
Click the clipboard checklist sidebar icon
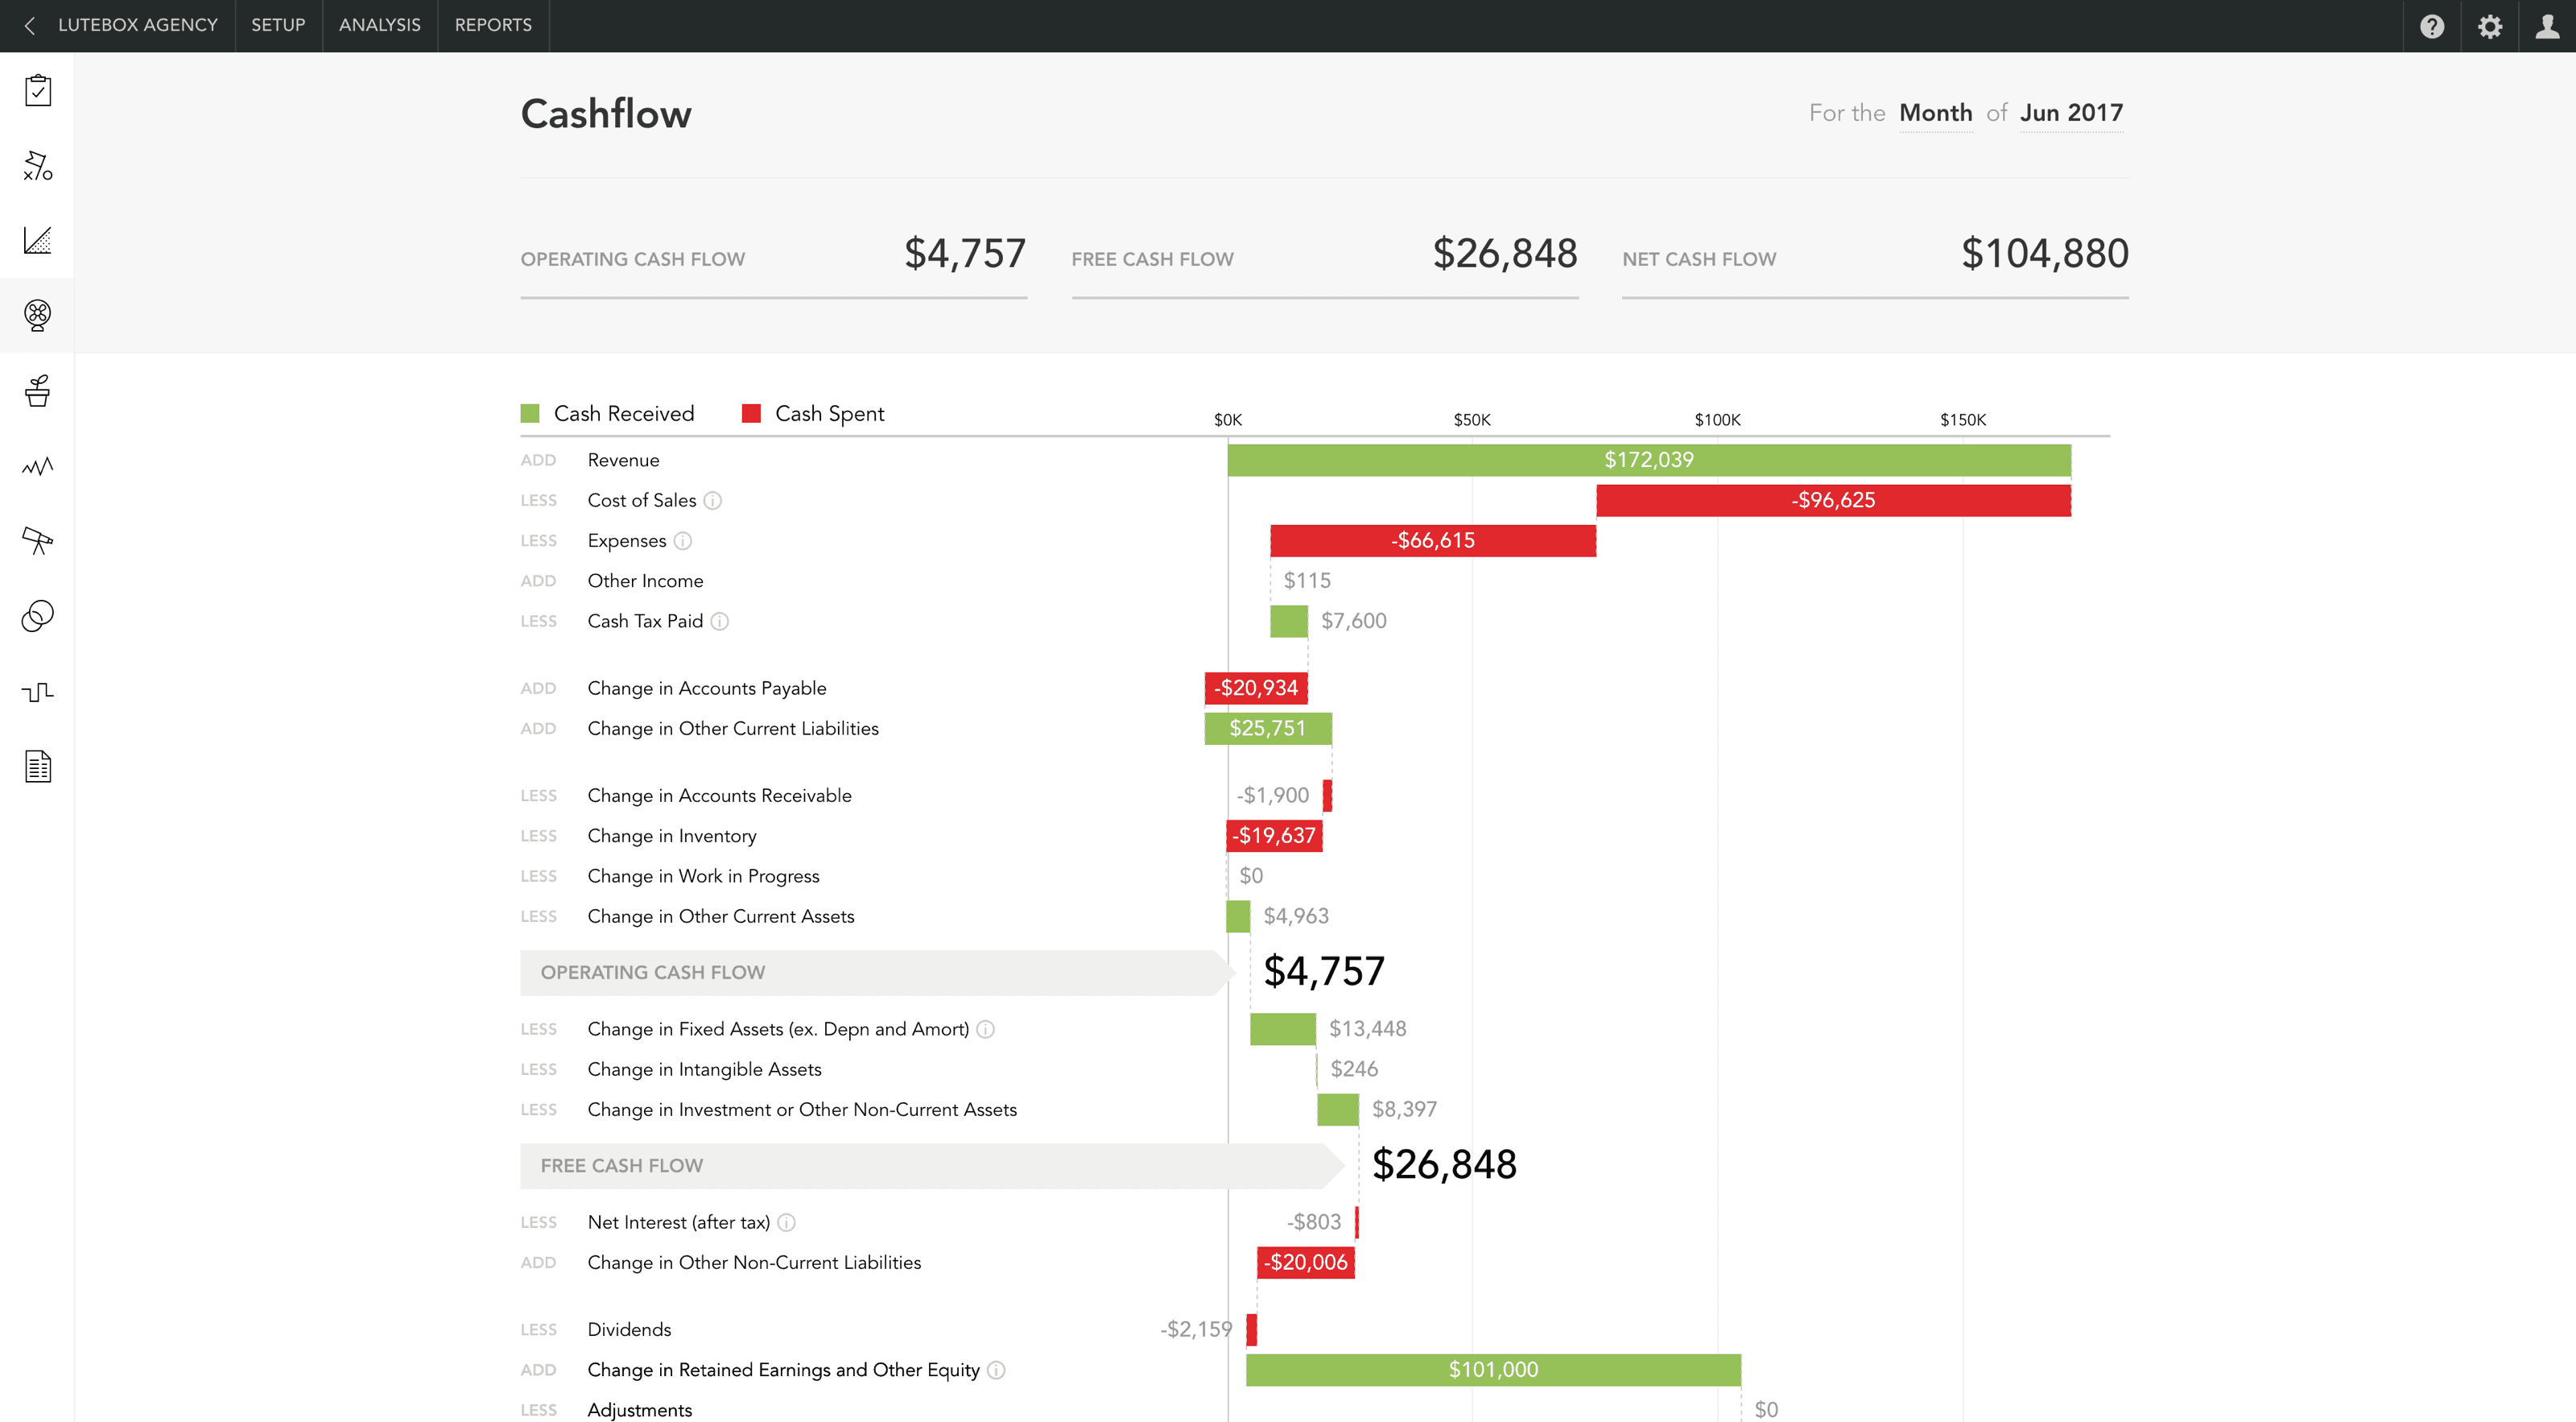coord(37,90)
